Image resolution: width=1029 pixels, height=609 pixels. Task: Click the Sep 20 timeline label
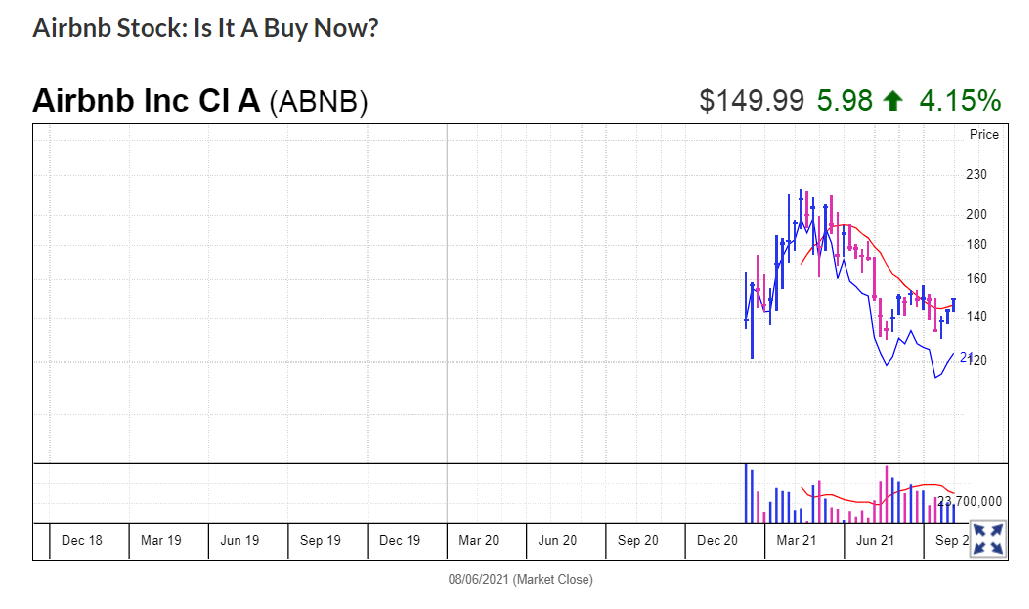(638, 541)
